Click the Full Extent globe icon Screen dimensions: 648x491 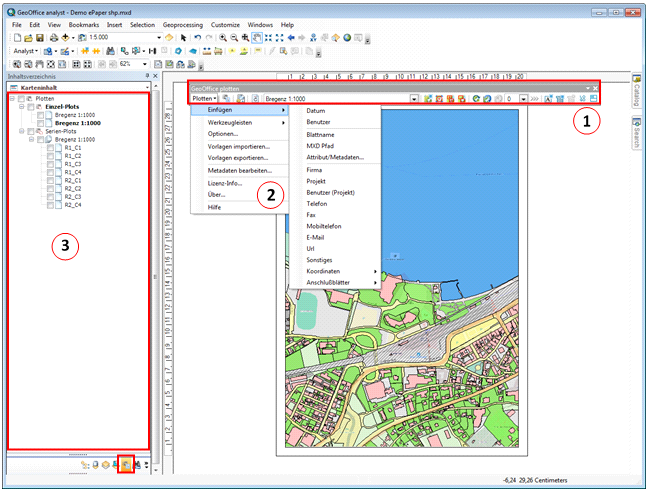click(346, 37)
